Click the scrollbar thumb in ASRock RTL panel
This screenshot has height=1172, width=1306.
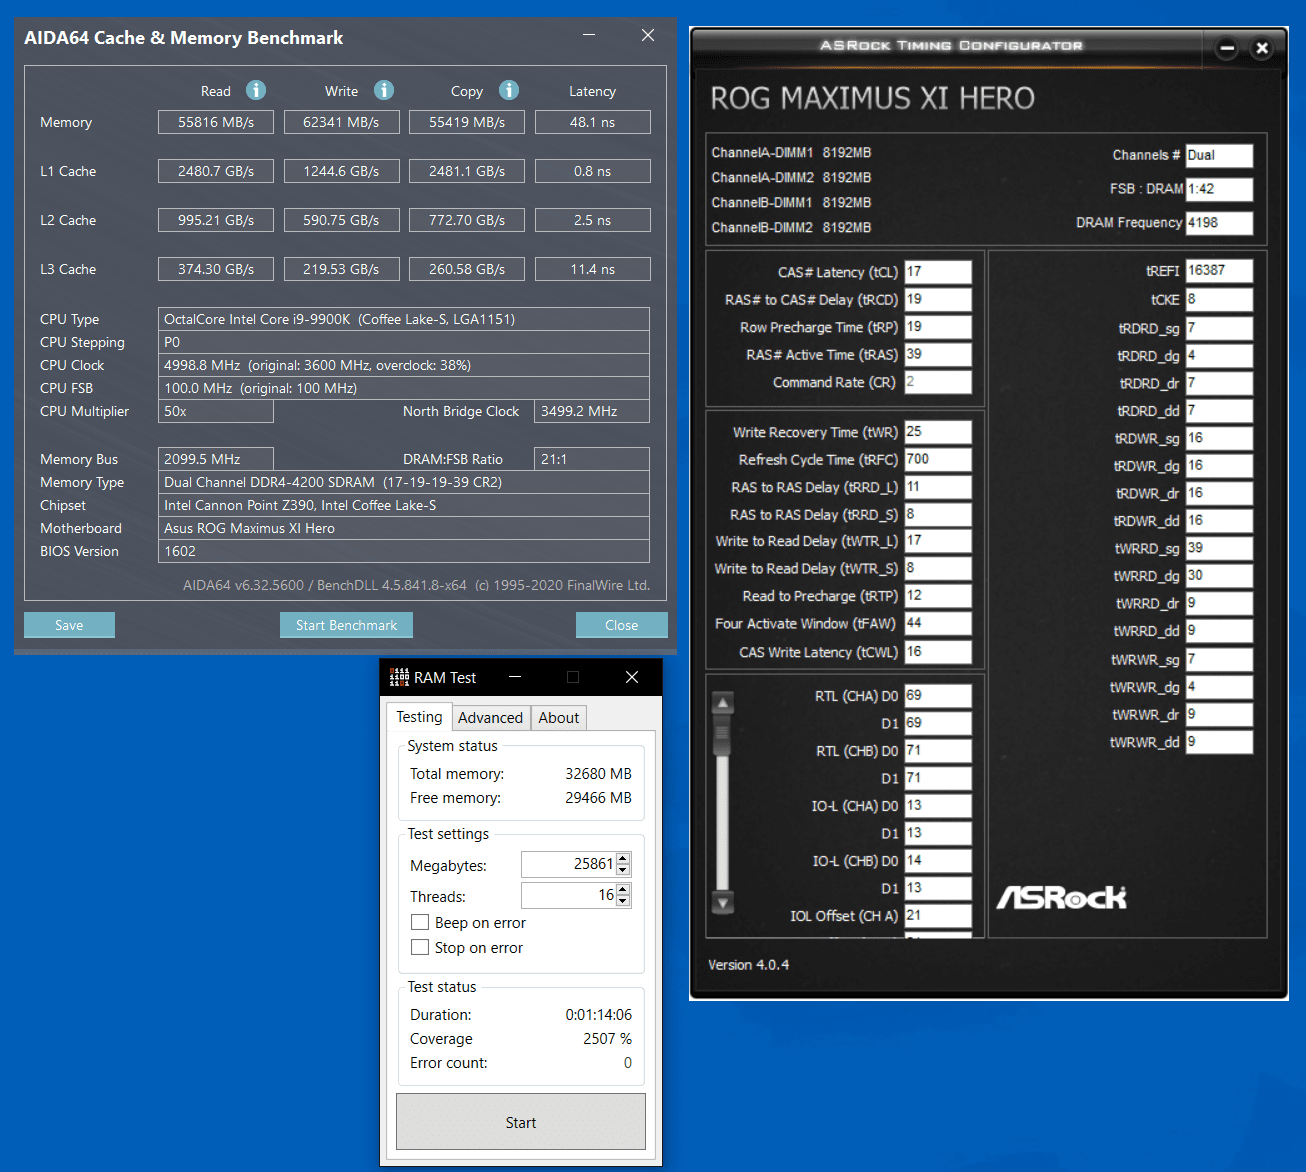722,736
